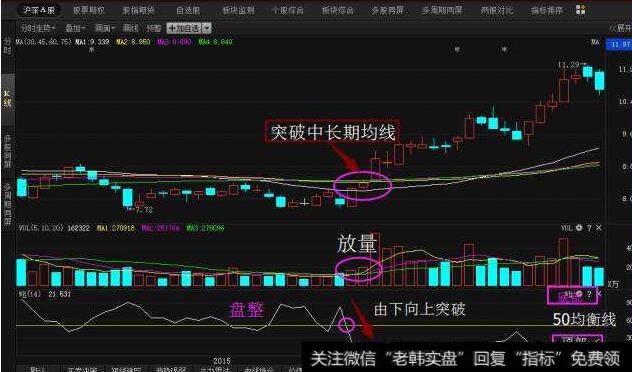The width and height of the screenshot is (632, 372).
Task: Open the 自选股 watchlist tab
Action: 188,10
